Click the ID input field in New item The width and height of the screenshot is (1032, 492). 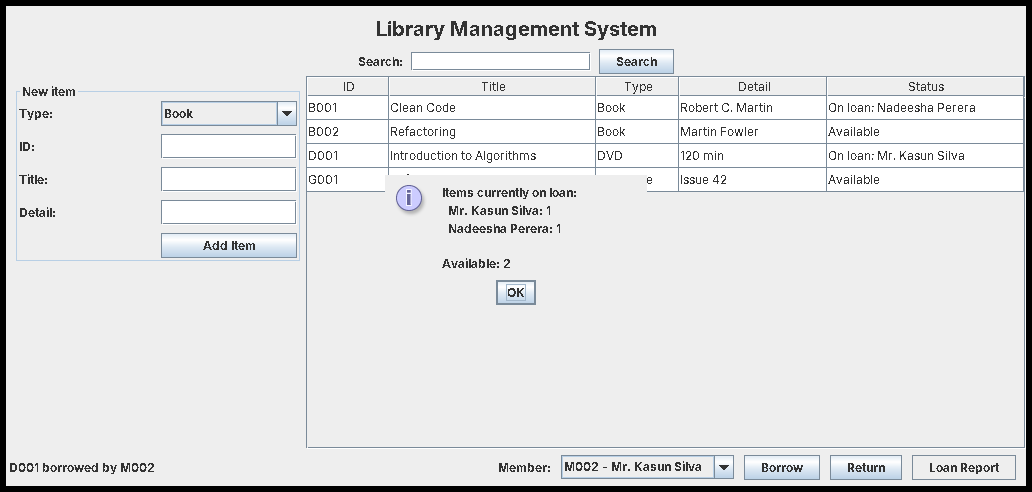coord(228,146)
